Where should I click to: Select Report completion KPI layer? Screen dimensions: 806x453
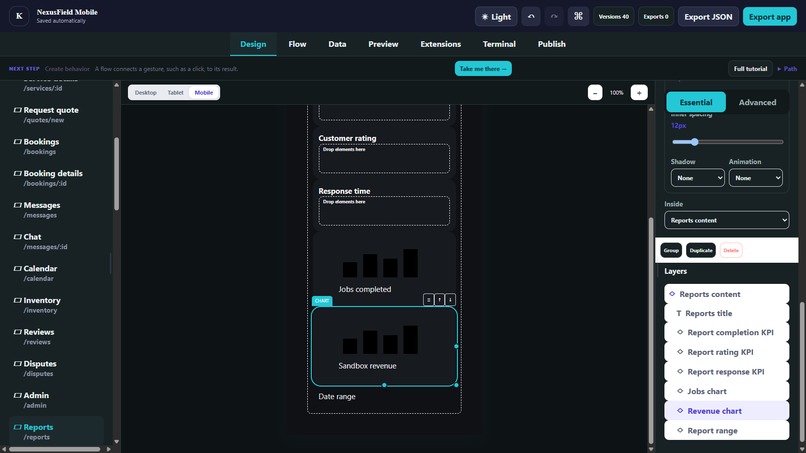tap(726, 333)
